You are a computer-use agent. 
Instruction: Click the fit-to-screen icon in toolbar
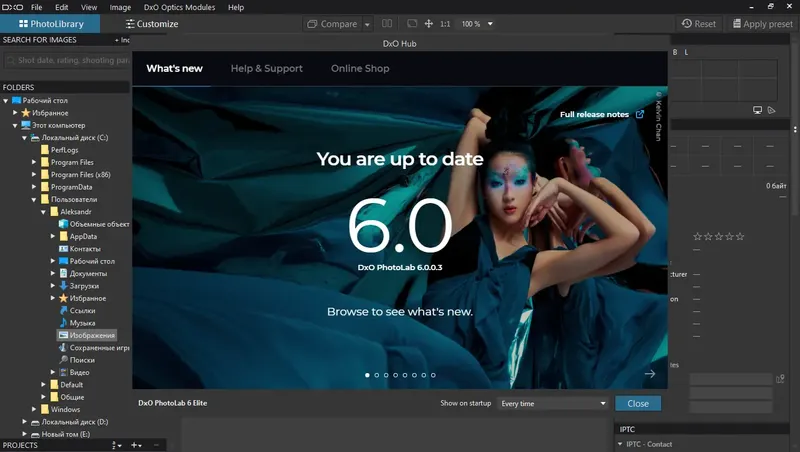point(412,23)
